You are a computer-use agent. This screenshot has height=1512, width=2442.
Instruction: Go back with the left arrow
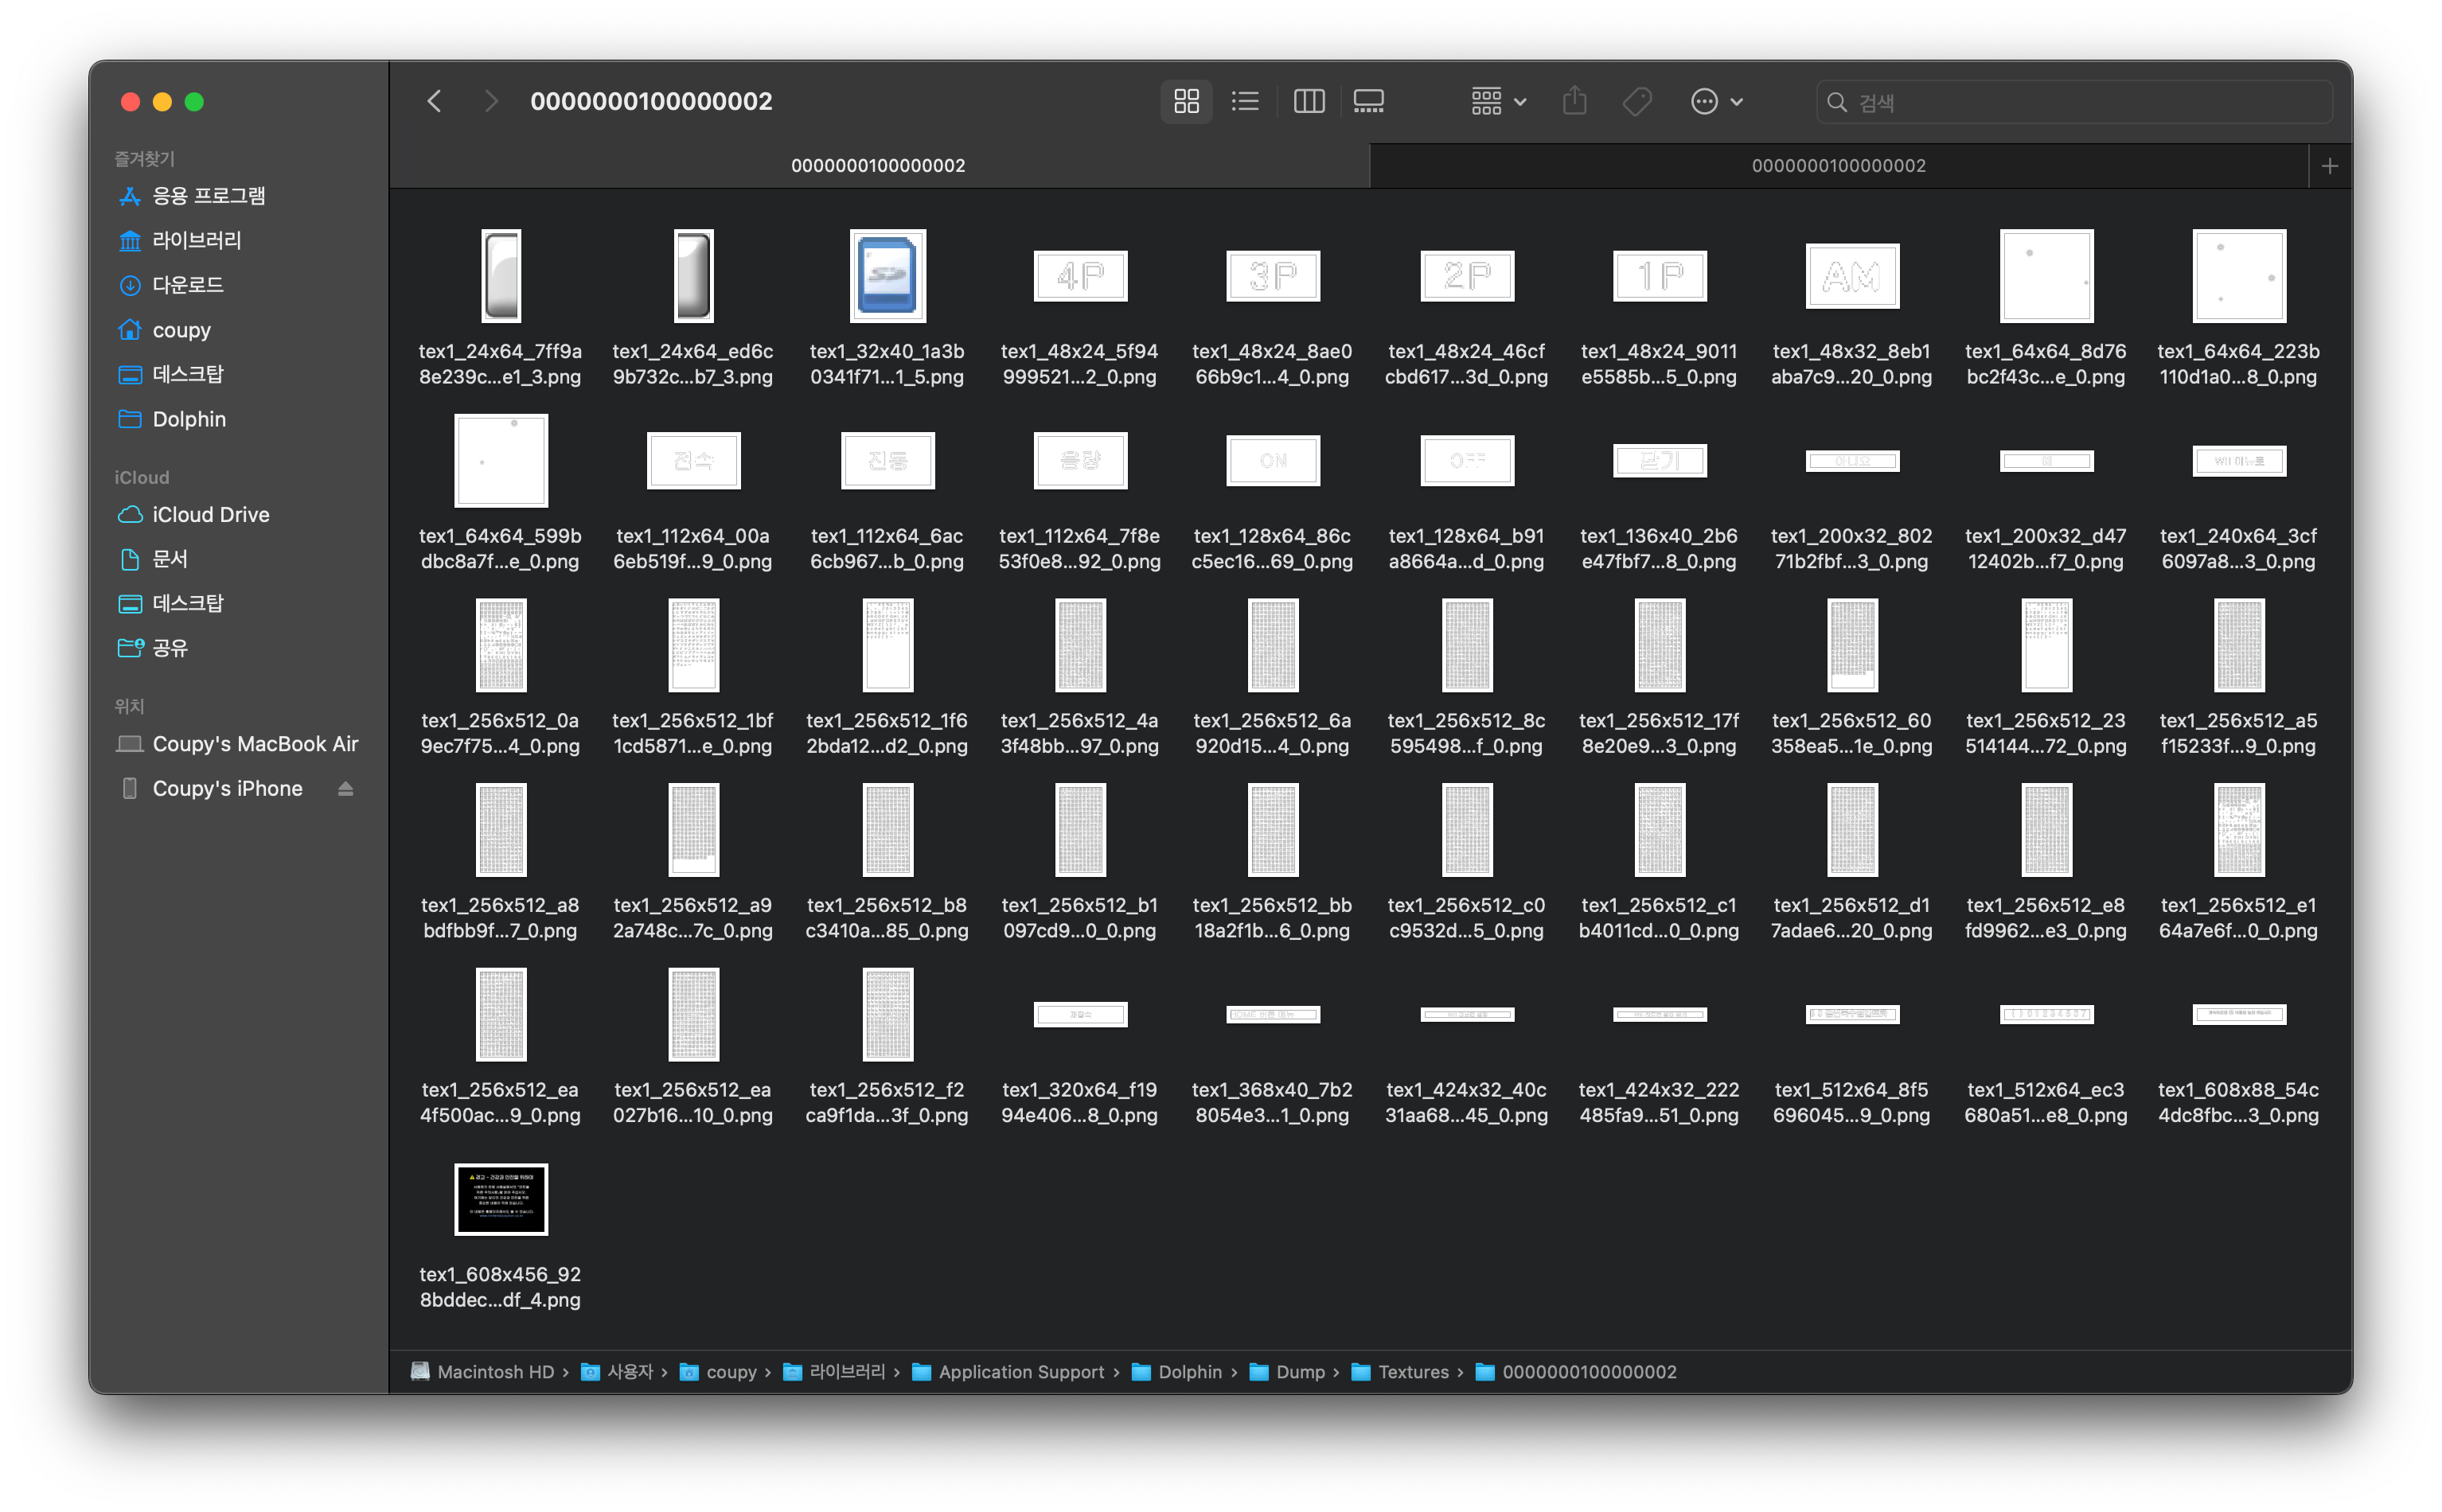pos(434,101)
